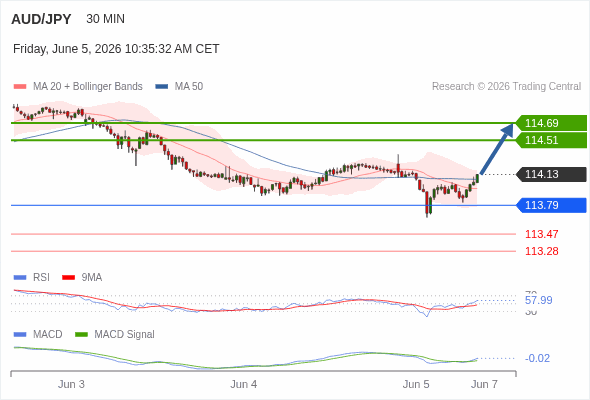Image resolution: width=590 pixels, height=400 pixels.
Task: Click the MA 50 blue legend swatch
Action: [x=162, y=87]
